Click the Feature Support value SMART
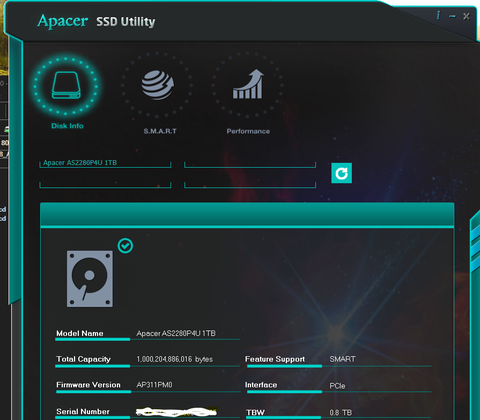Viewport: 480px width, 420px height. point(342,359)
